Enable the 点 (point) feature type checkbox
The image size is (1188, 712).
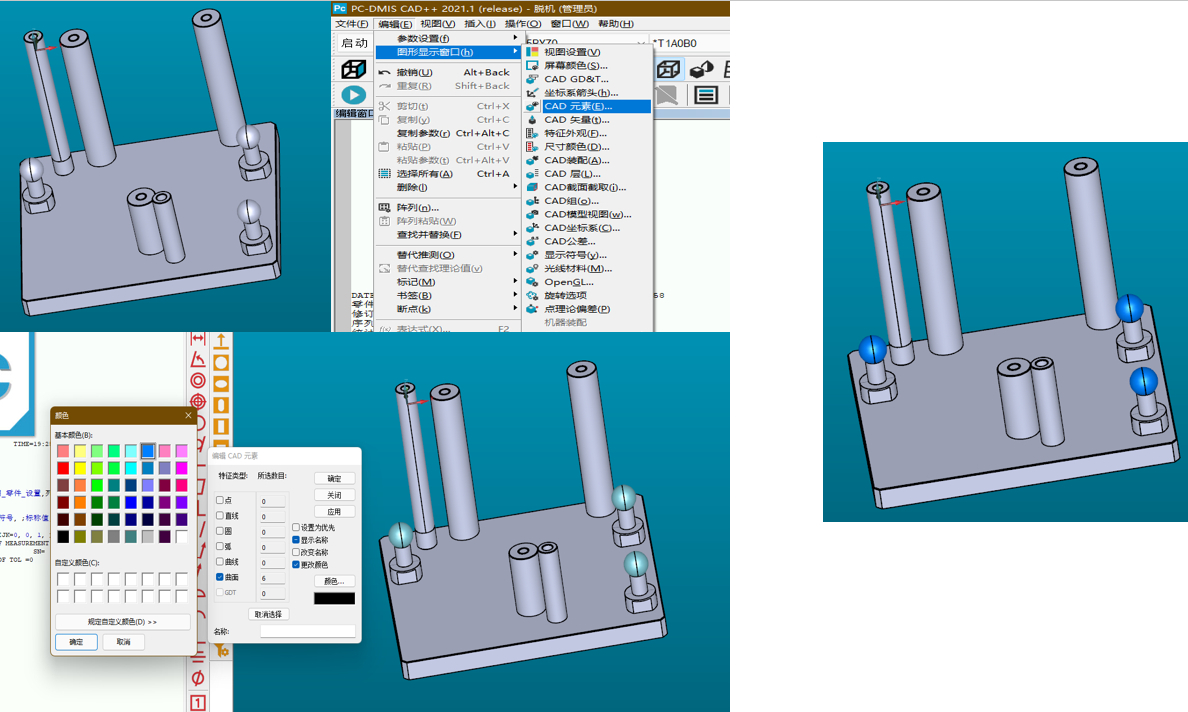220,500
